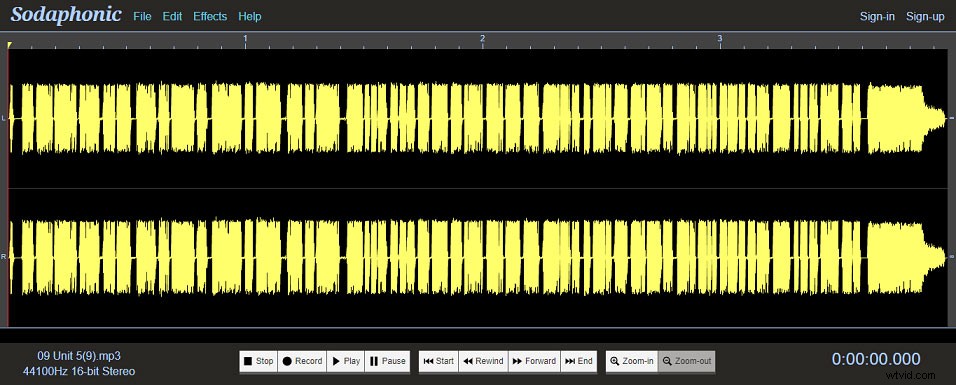The width and height of the screenshot is (956, 385).
Task: Click the right channel R label
Action: click(4, 256)
